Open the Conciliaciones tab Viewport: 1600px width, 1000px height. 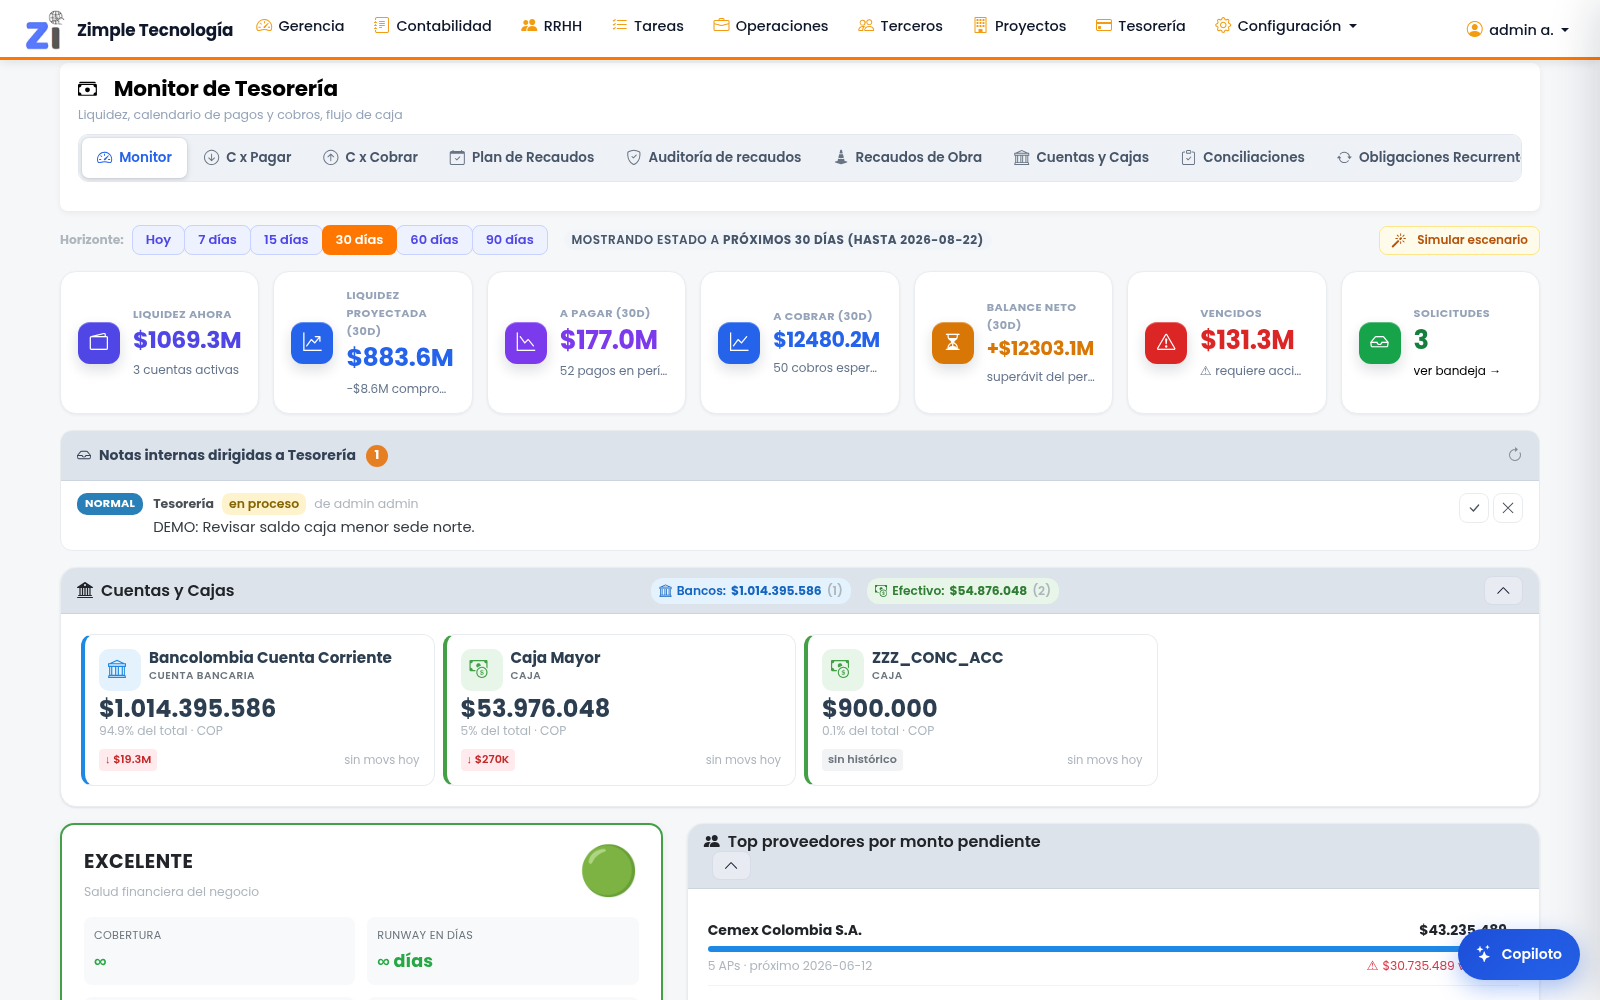coord(1243,158)
